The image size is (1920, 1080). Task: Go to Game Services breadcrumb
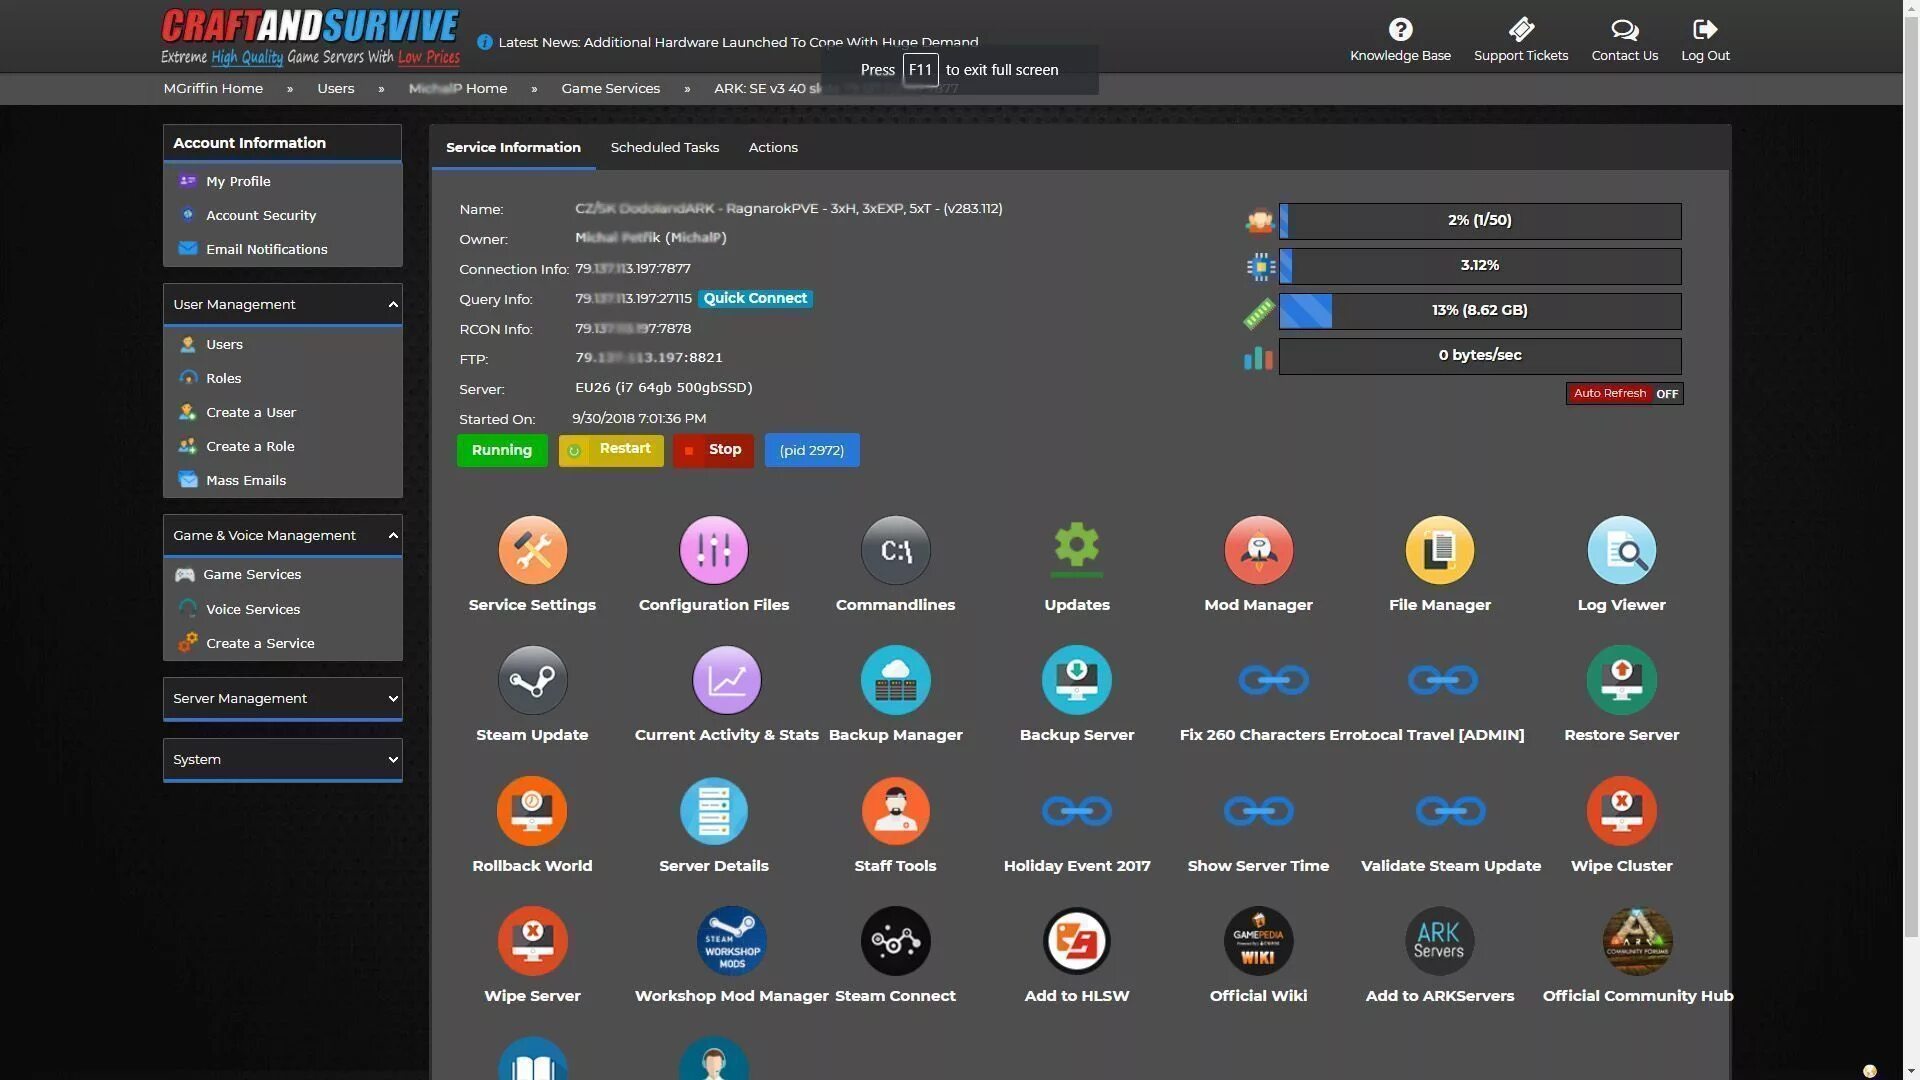(x=610, y=89)
